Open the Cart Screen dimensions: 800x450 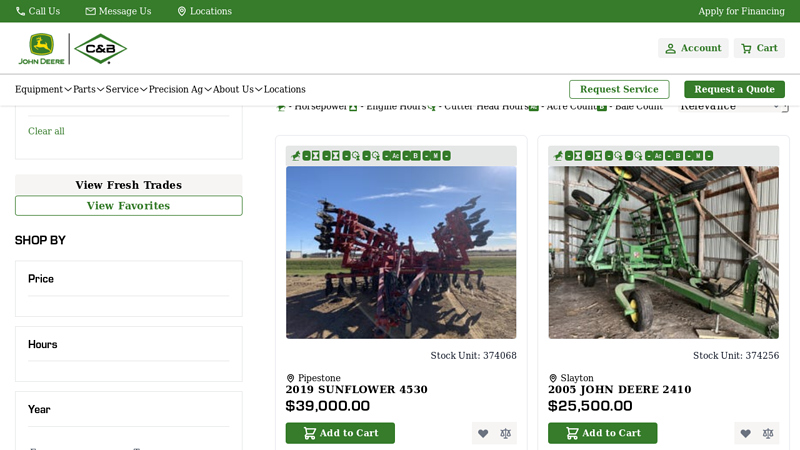(x=759, y=48)
